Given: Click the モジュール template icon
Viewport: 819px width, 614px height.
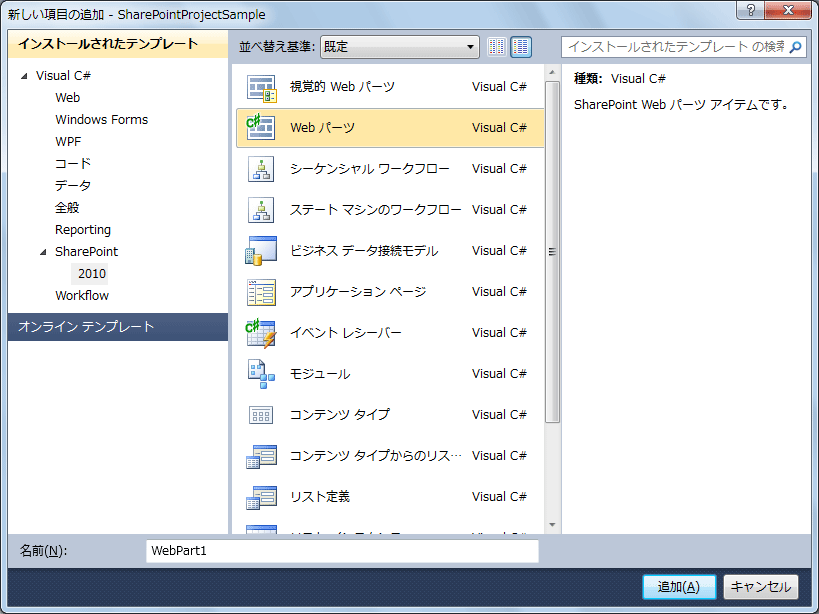Looking at the screenshot, I should (x=261, y=374).
